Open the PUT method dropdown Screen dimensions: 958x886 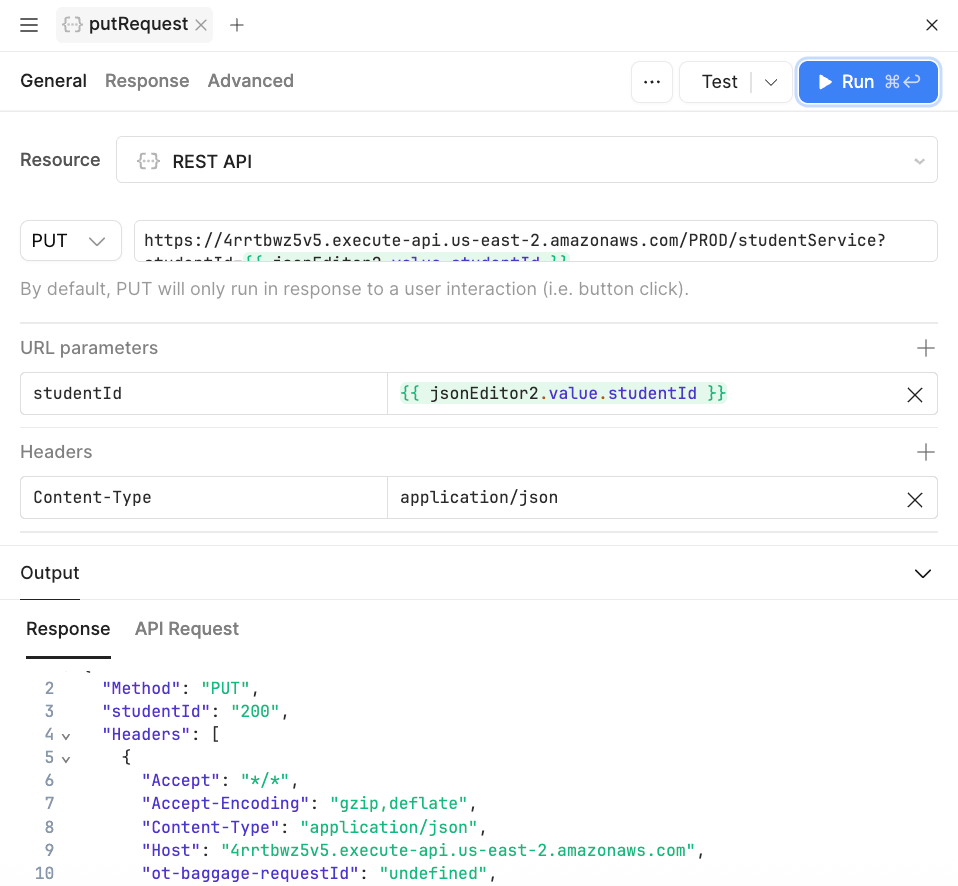(70, 240)
